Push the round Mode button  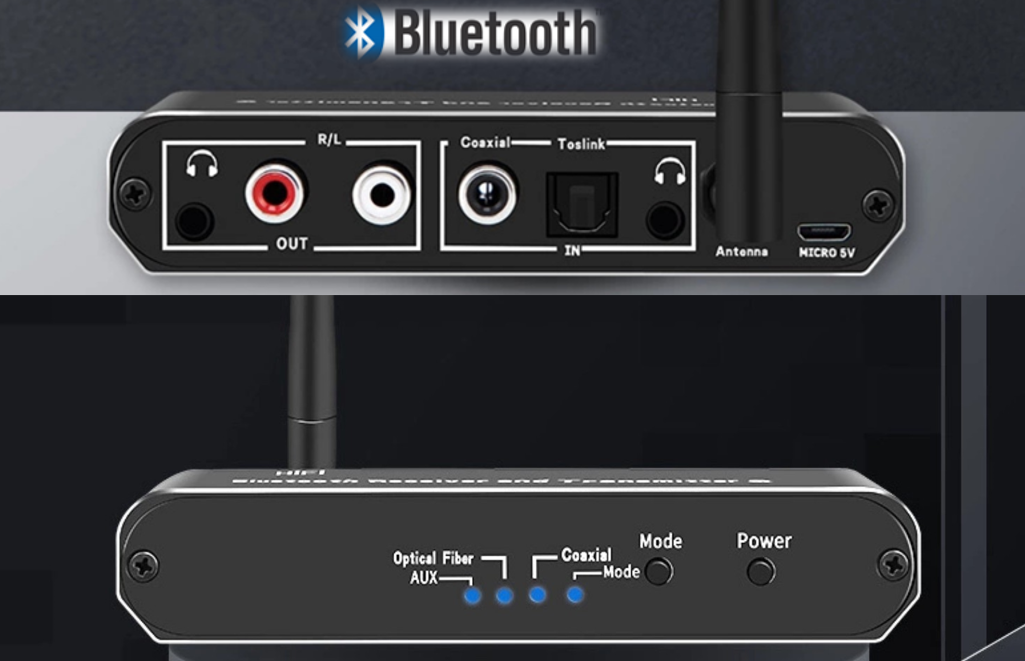(x=659, y=571)
